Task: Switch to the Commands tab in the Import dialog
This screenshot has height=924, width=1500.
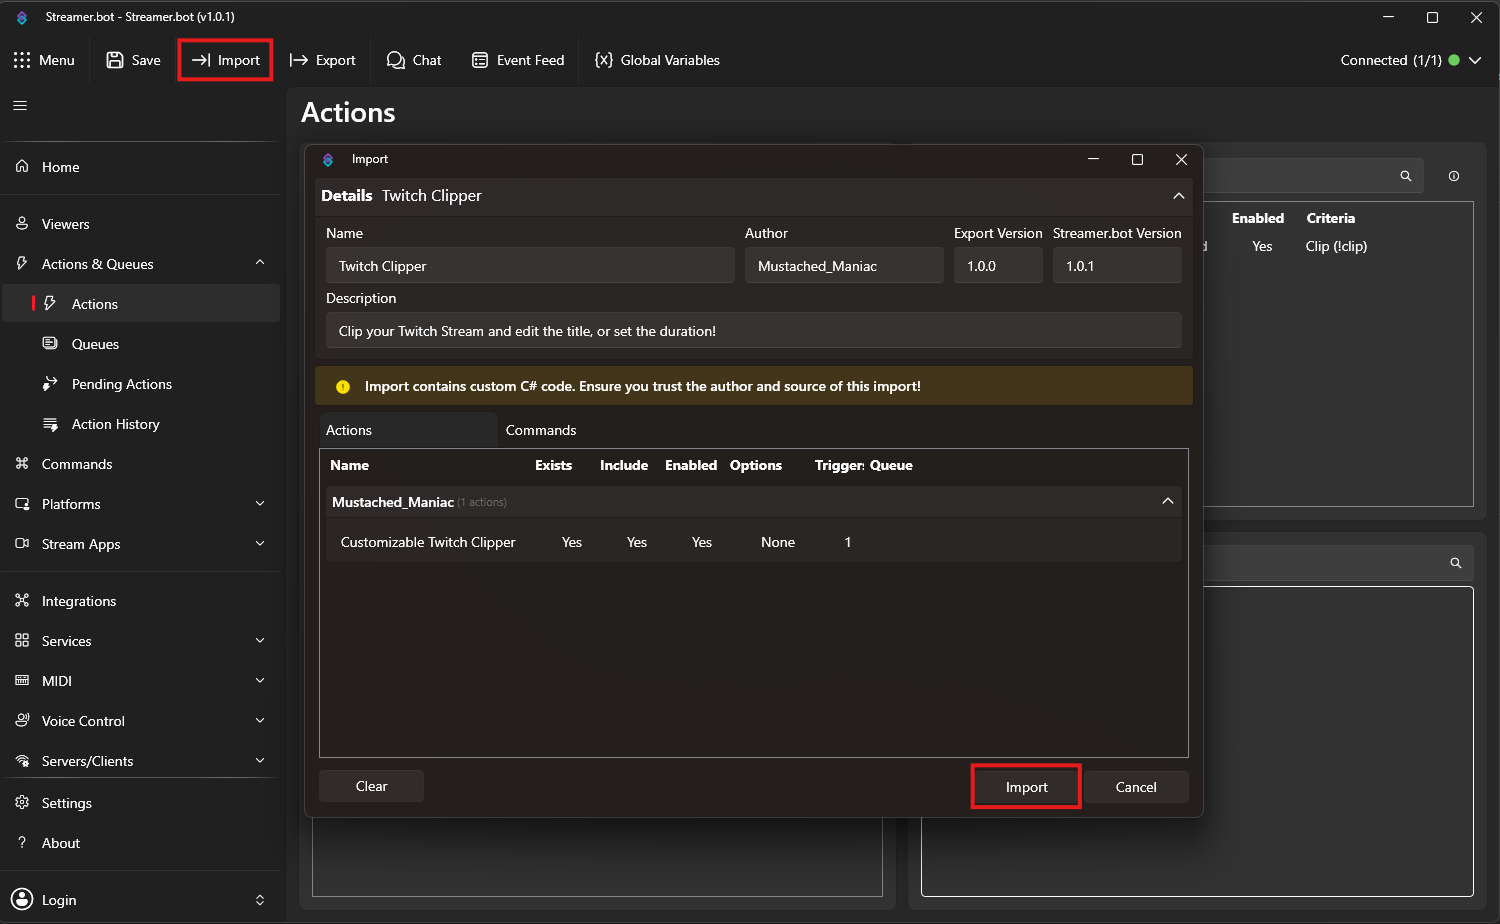Action: point(541,430)
